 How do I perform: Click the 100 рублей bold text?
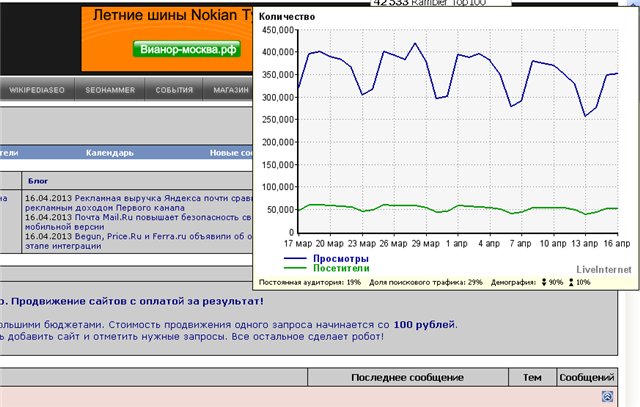pos(424,325)
